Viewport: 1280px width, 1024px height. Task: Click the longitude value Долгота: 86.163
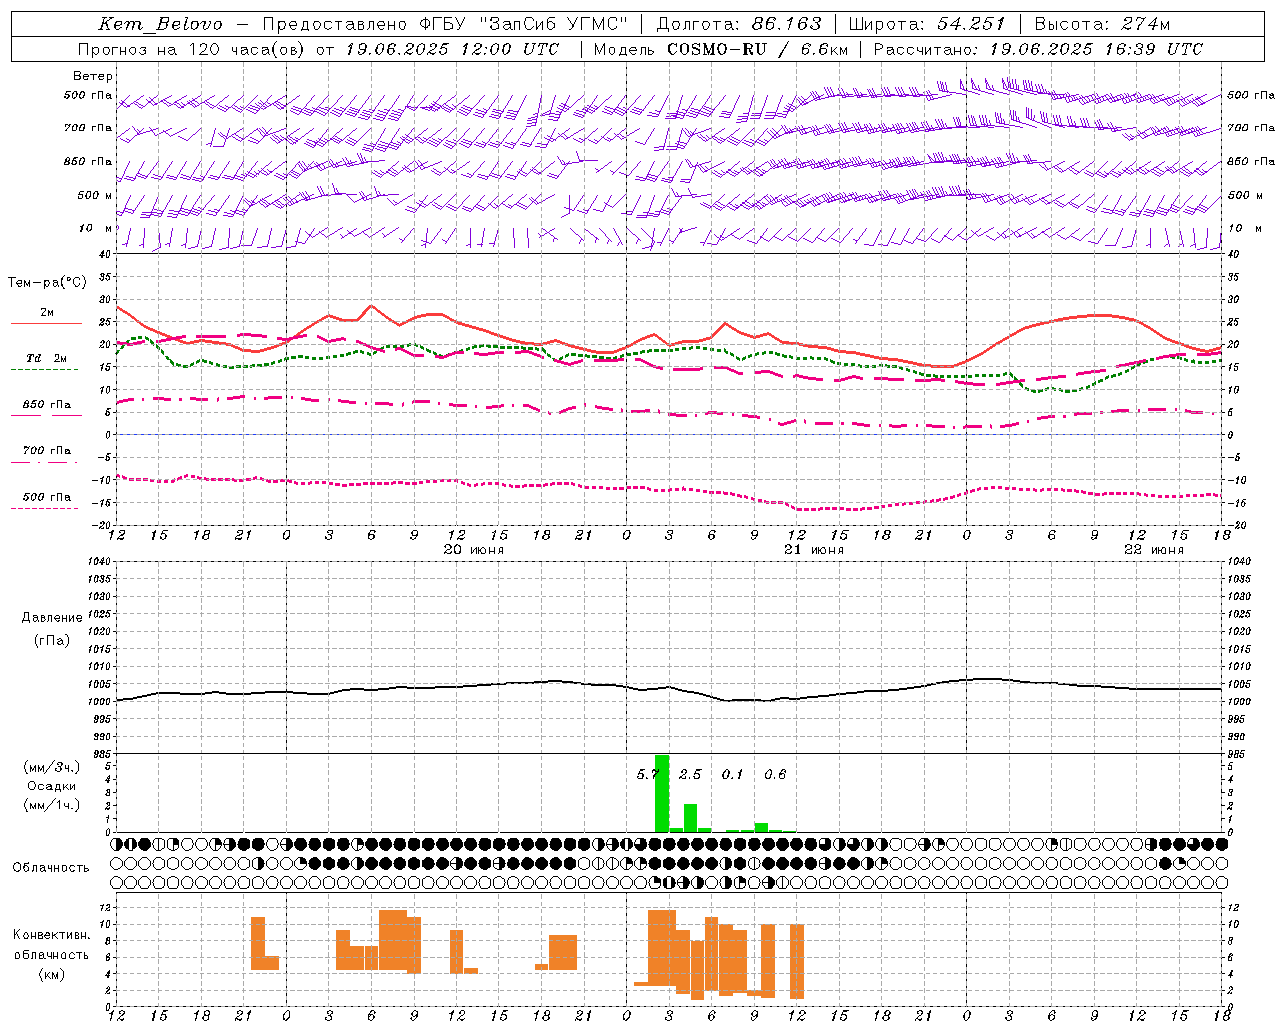click(x=739, y=24)
